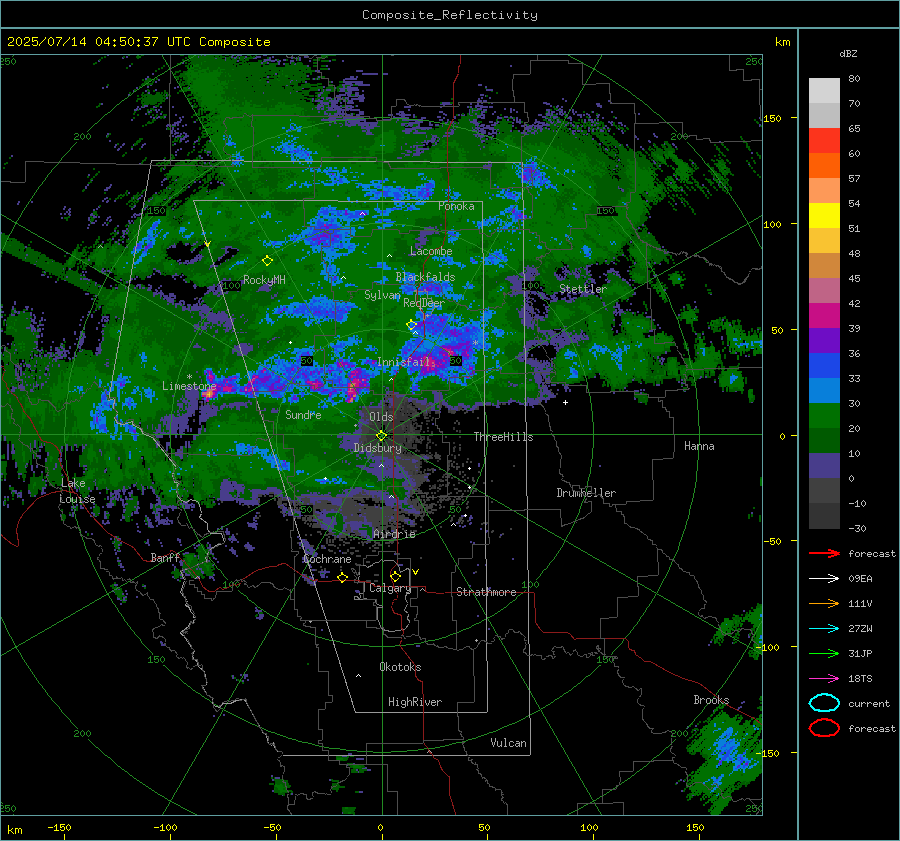Click the Airdrie city label

tap(394, 534)
